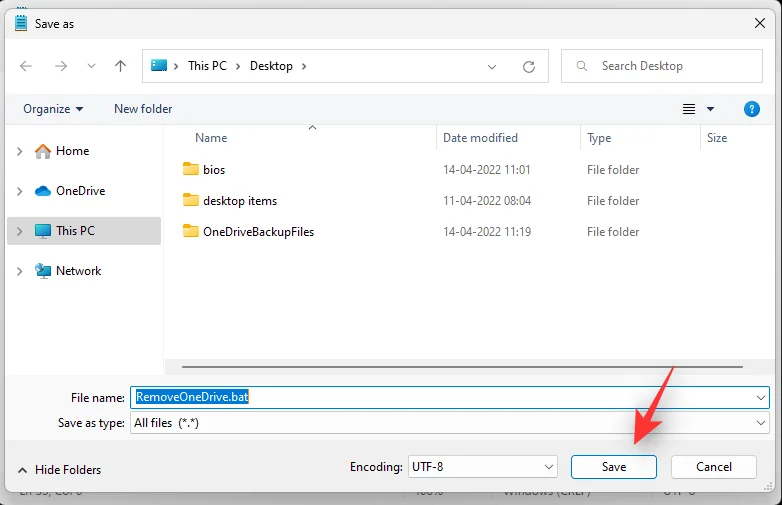Expand the This PC tree node
This screenshot has height=505, width=782.
[19, 231]
